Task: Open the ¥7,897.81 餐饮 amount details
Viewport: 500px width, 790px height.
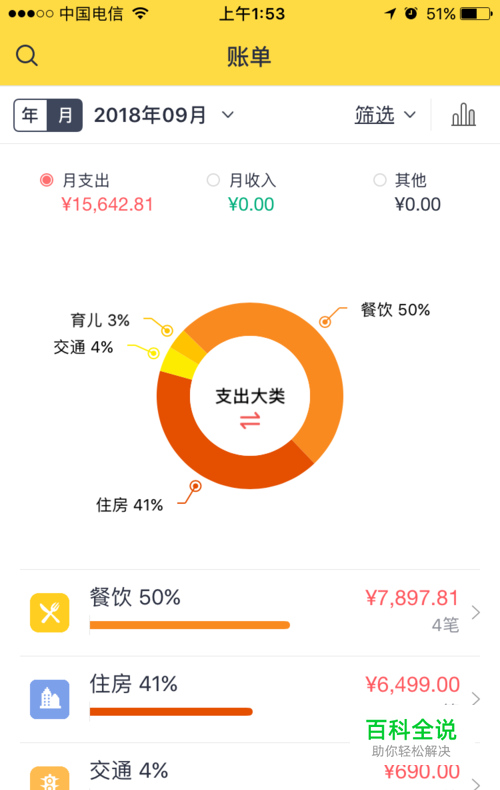Action: 412,598
